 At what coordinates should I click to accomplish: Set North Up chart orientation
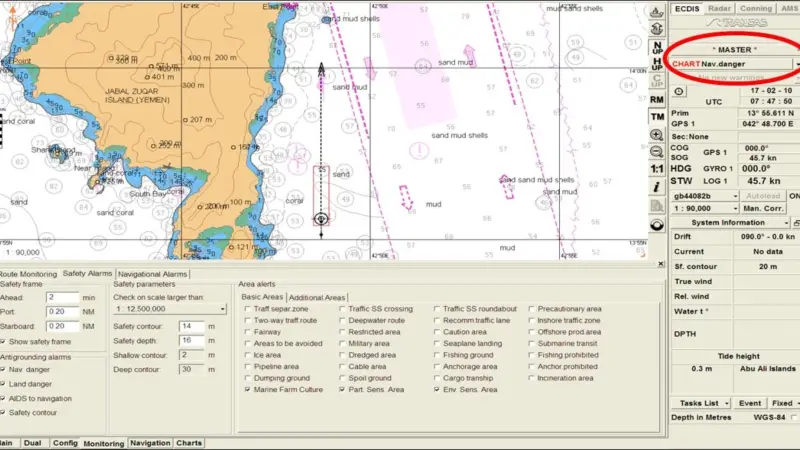657,47
